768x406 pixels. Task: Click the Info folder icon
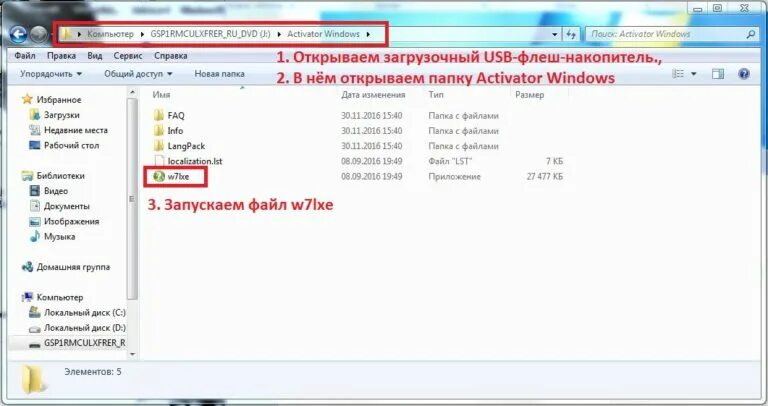[x=159, y=131]
